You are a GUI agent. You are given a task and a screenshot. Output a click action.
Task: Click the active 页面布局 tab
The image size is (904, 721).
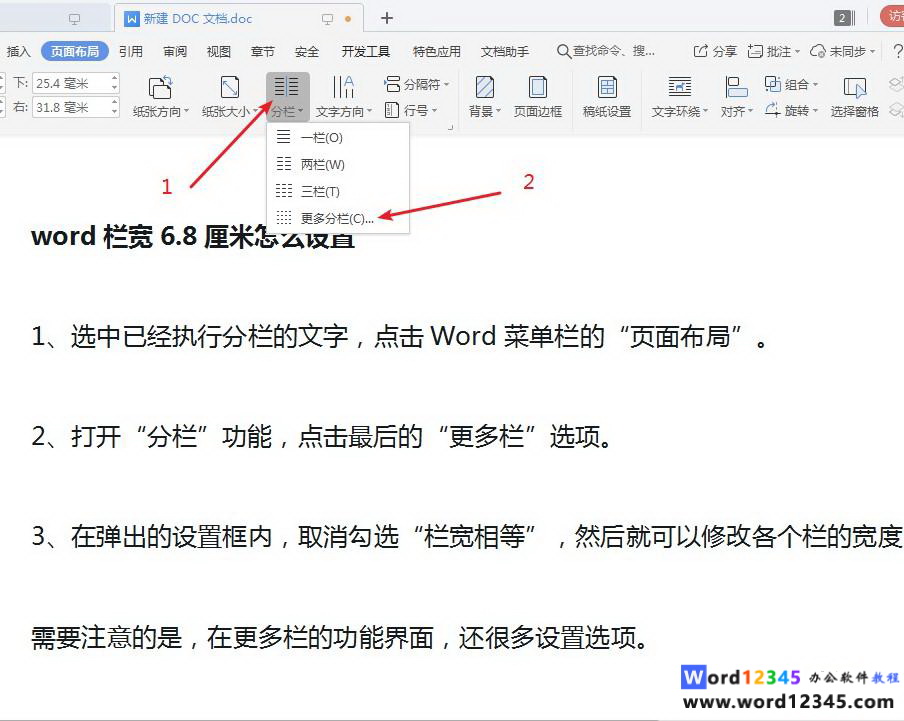pos(74,51)
